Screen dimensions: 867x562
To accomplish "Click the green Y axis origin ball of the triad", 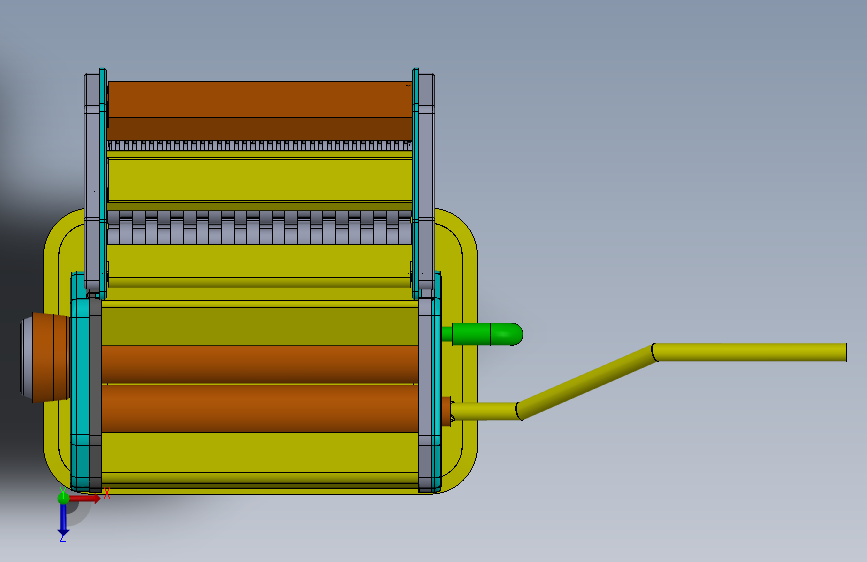I will pos(63,497).
